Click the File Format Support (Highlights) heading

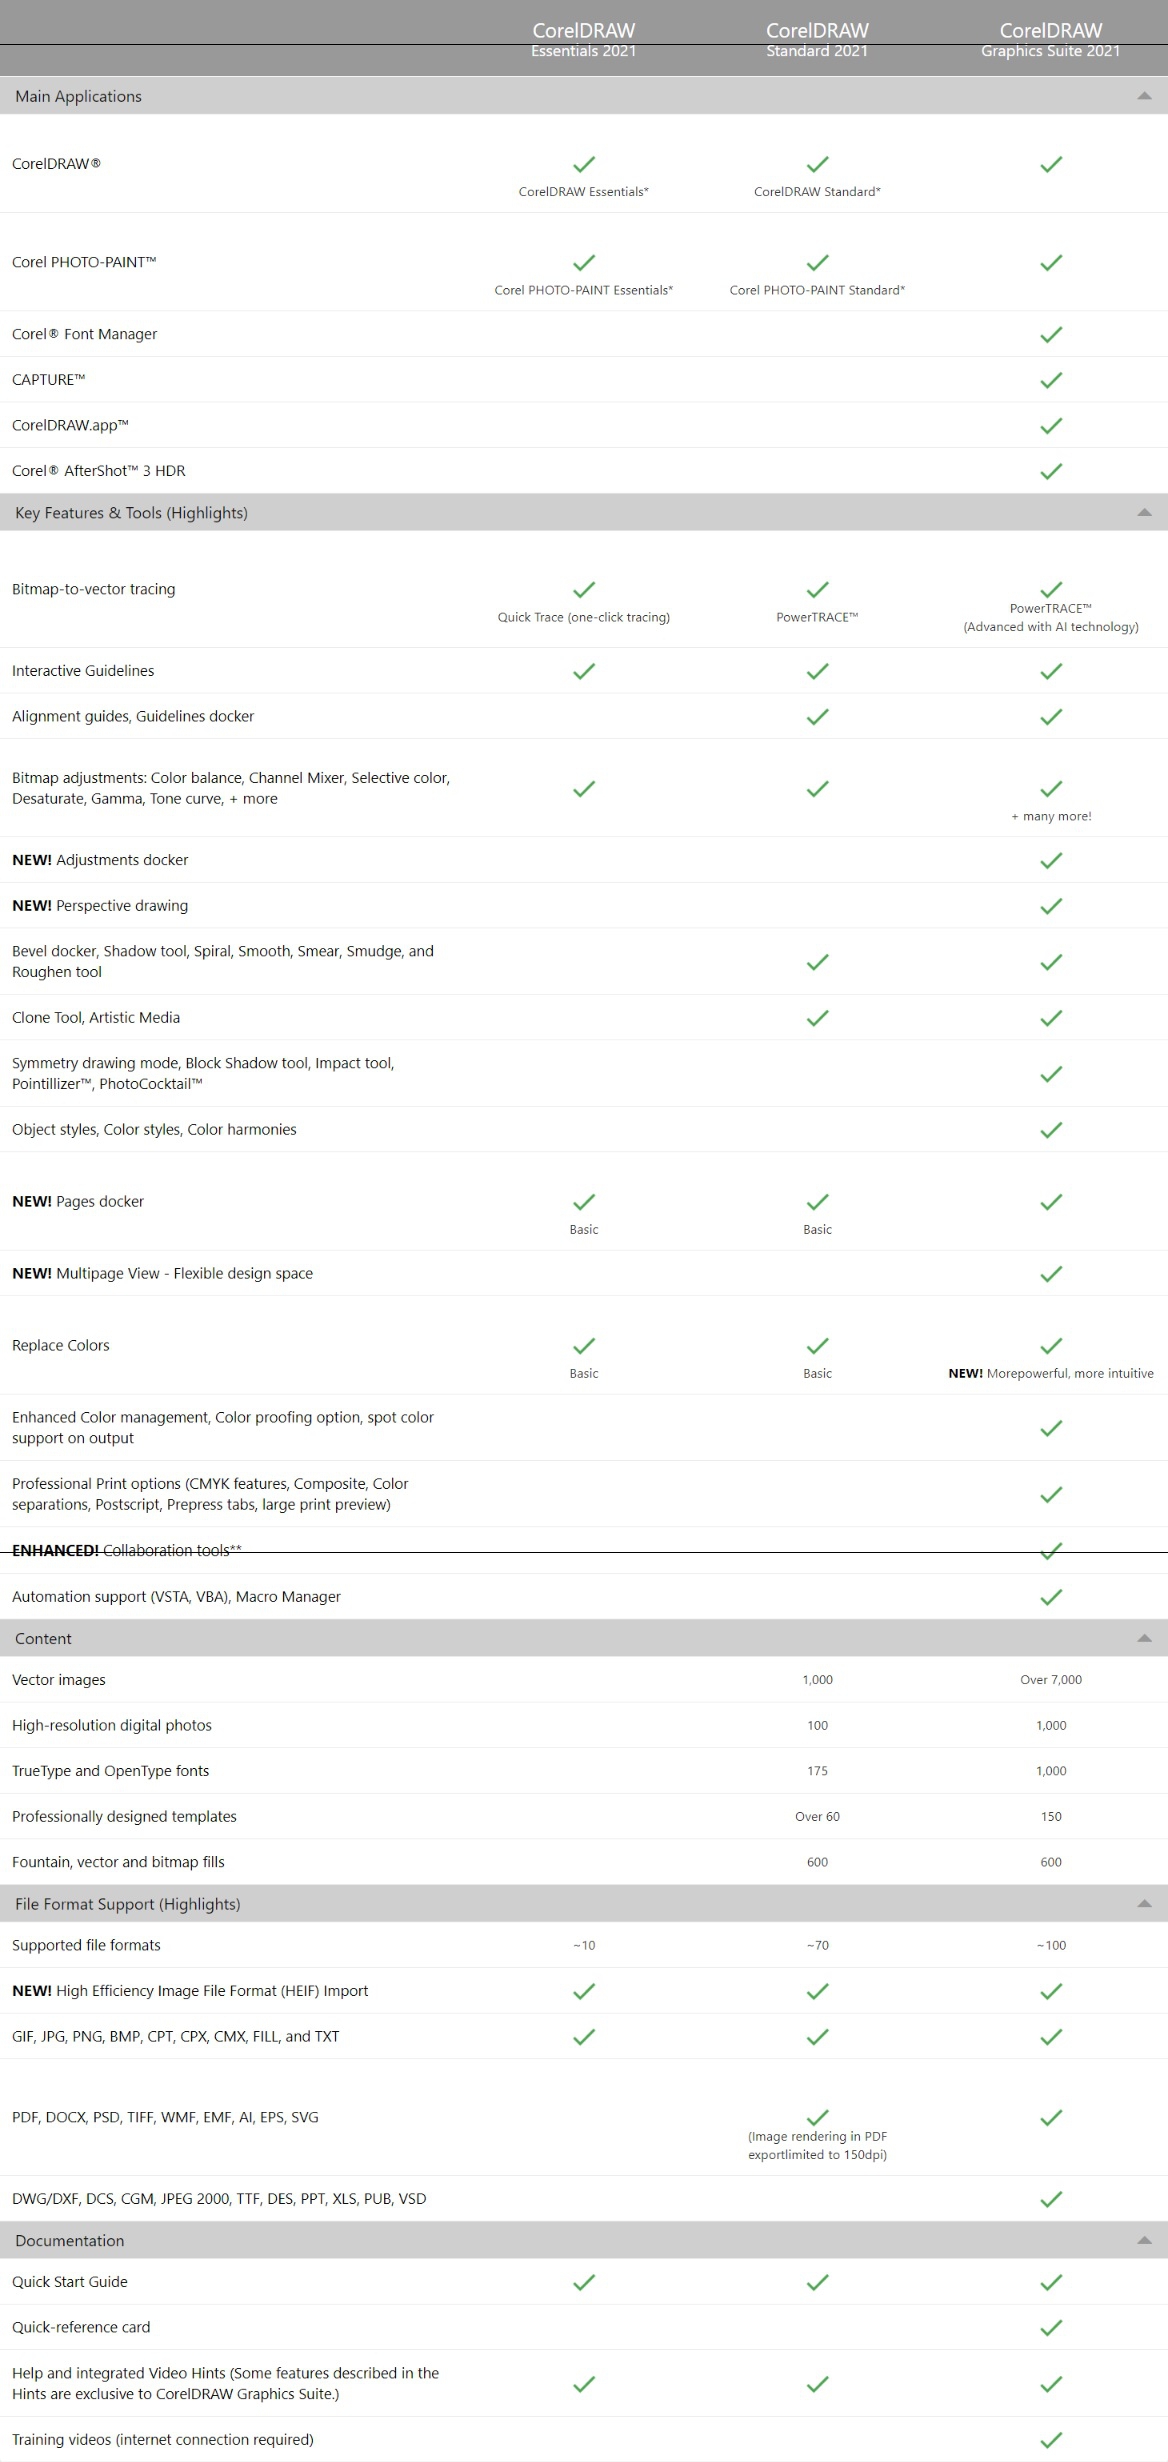coord(128,1904)
